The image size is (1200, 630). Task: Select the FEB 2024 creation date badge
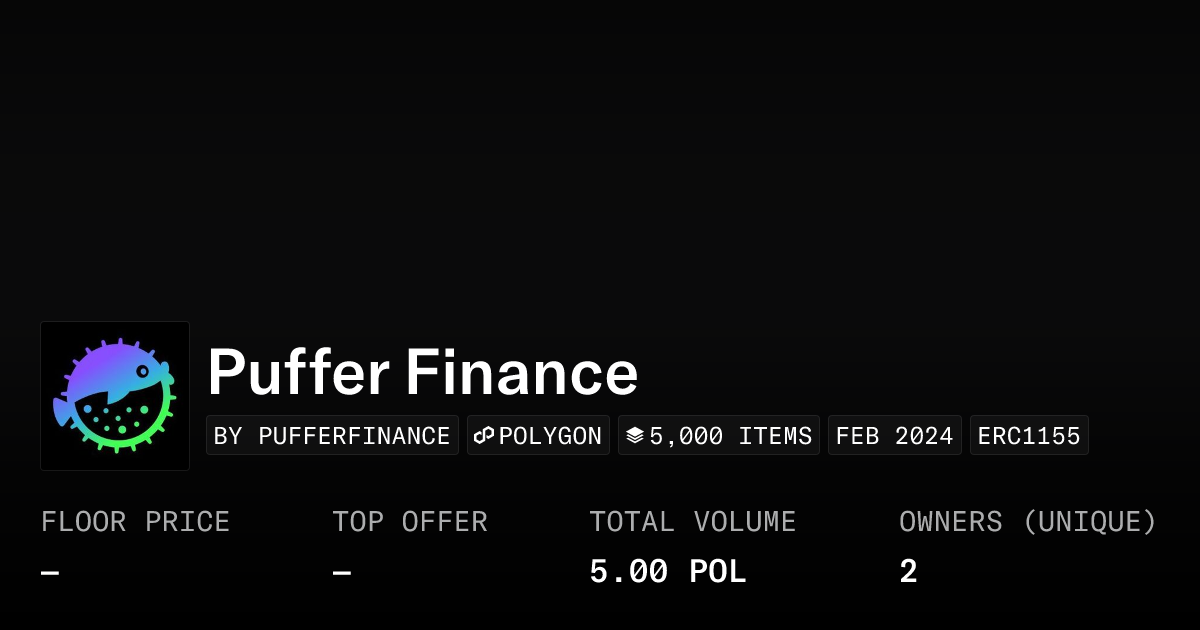tap(894, 436)
